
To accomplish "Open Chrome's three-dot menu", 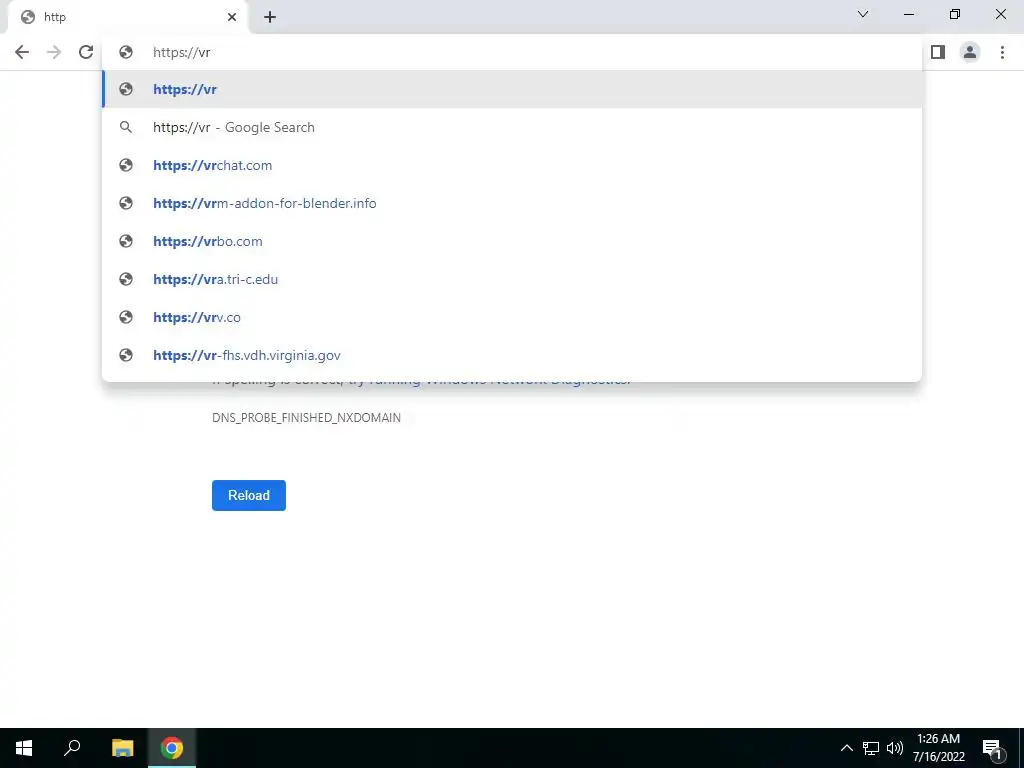I will (x=1002, y=52).
